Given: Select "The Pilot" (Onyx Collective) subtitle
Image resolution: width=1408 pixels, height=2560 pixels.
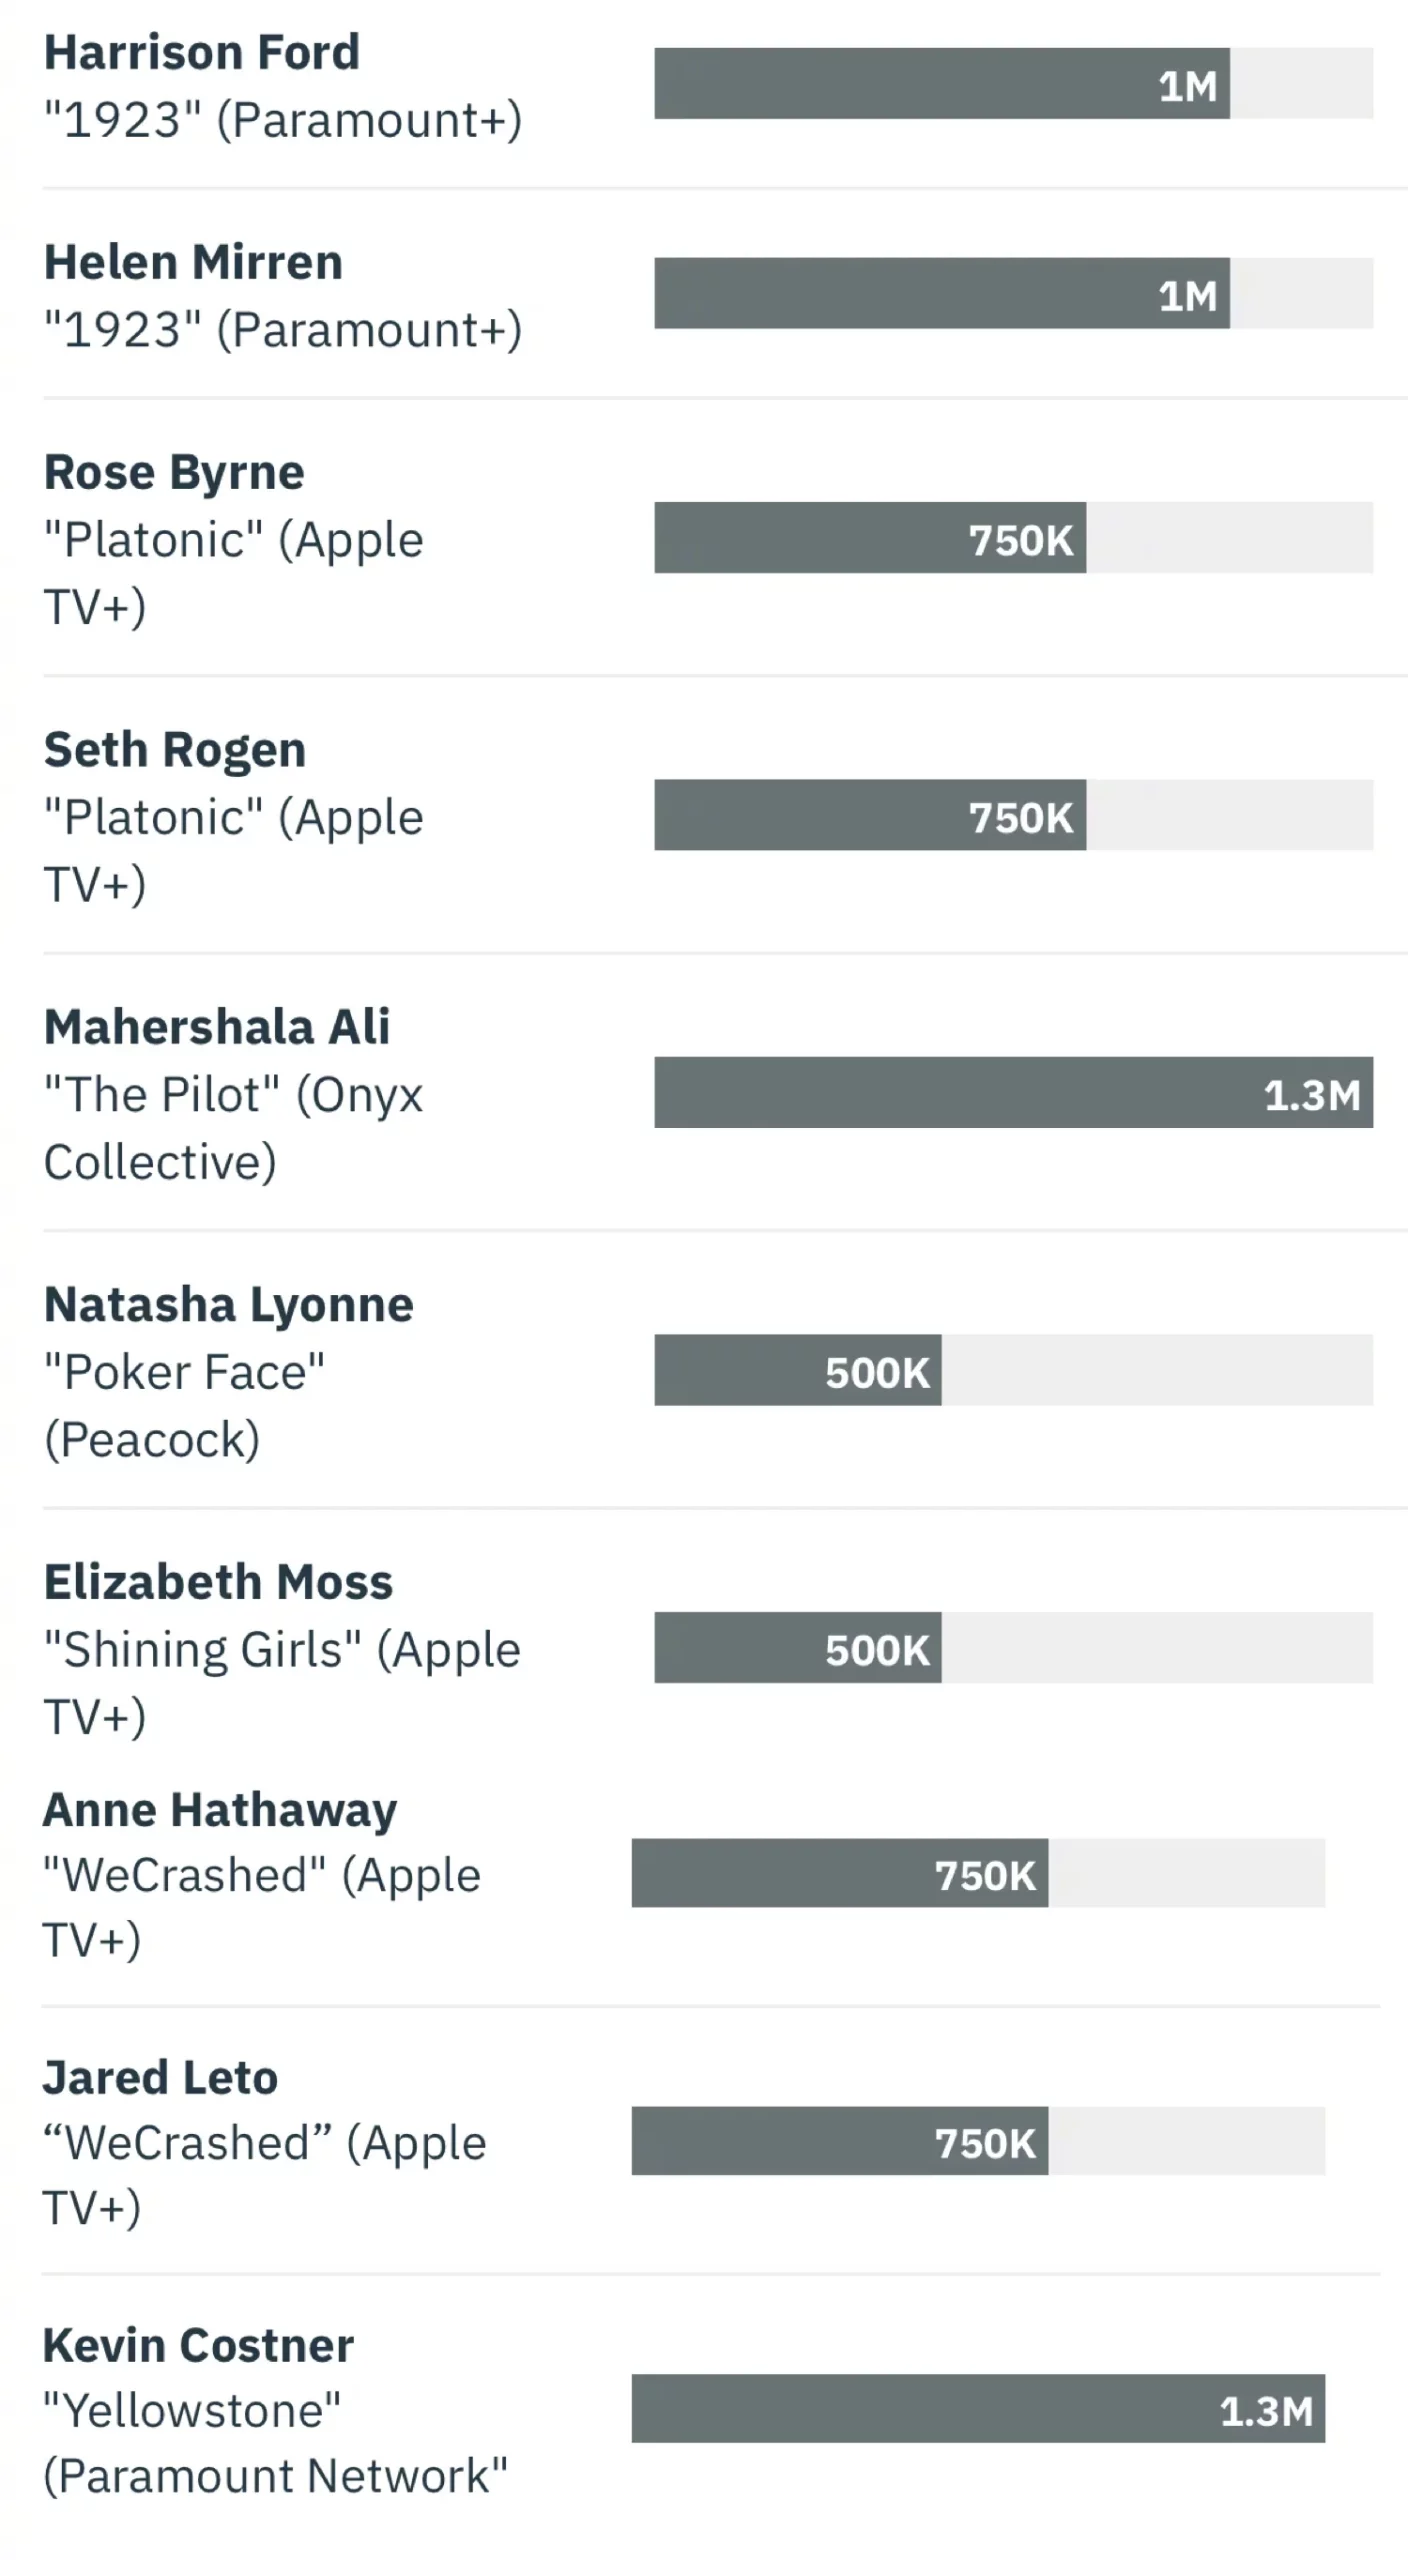Looking at the screenshot, I should pyautogui.click(x=233, y=1128).
